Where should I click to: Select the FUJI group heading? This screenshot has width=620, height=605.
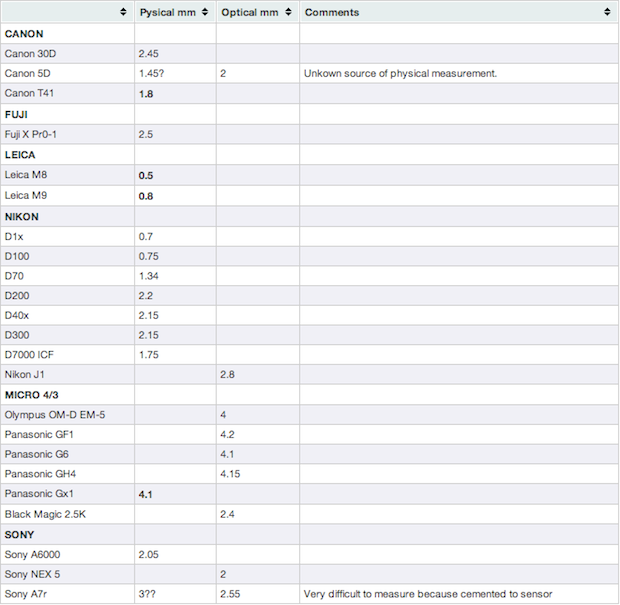point(16,115)
